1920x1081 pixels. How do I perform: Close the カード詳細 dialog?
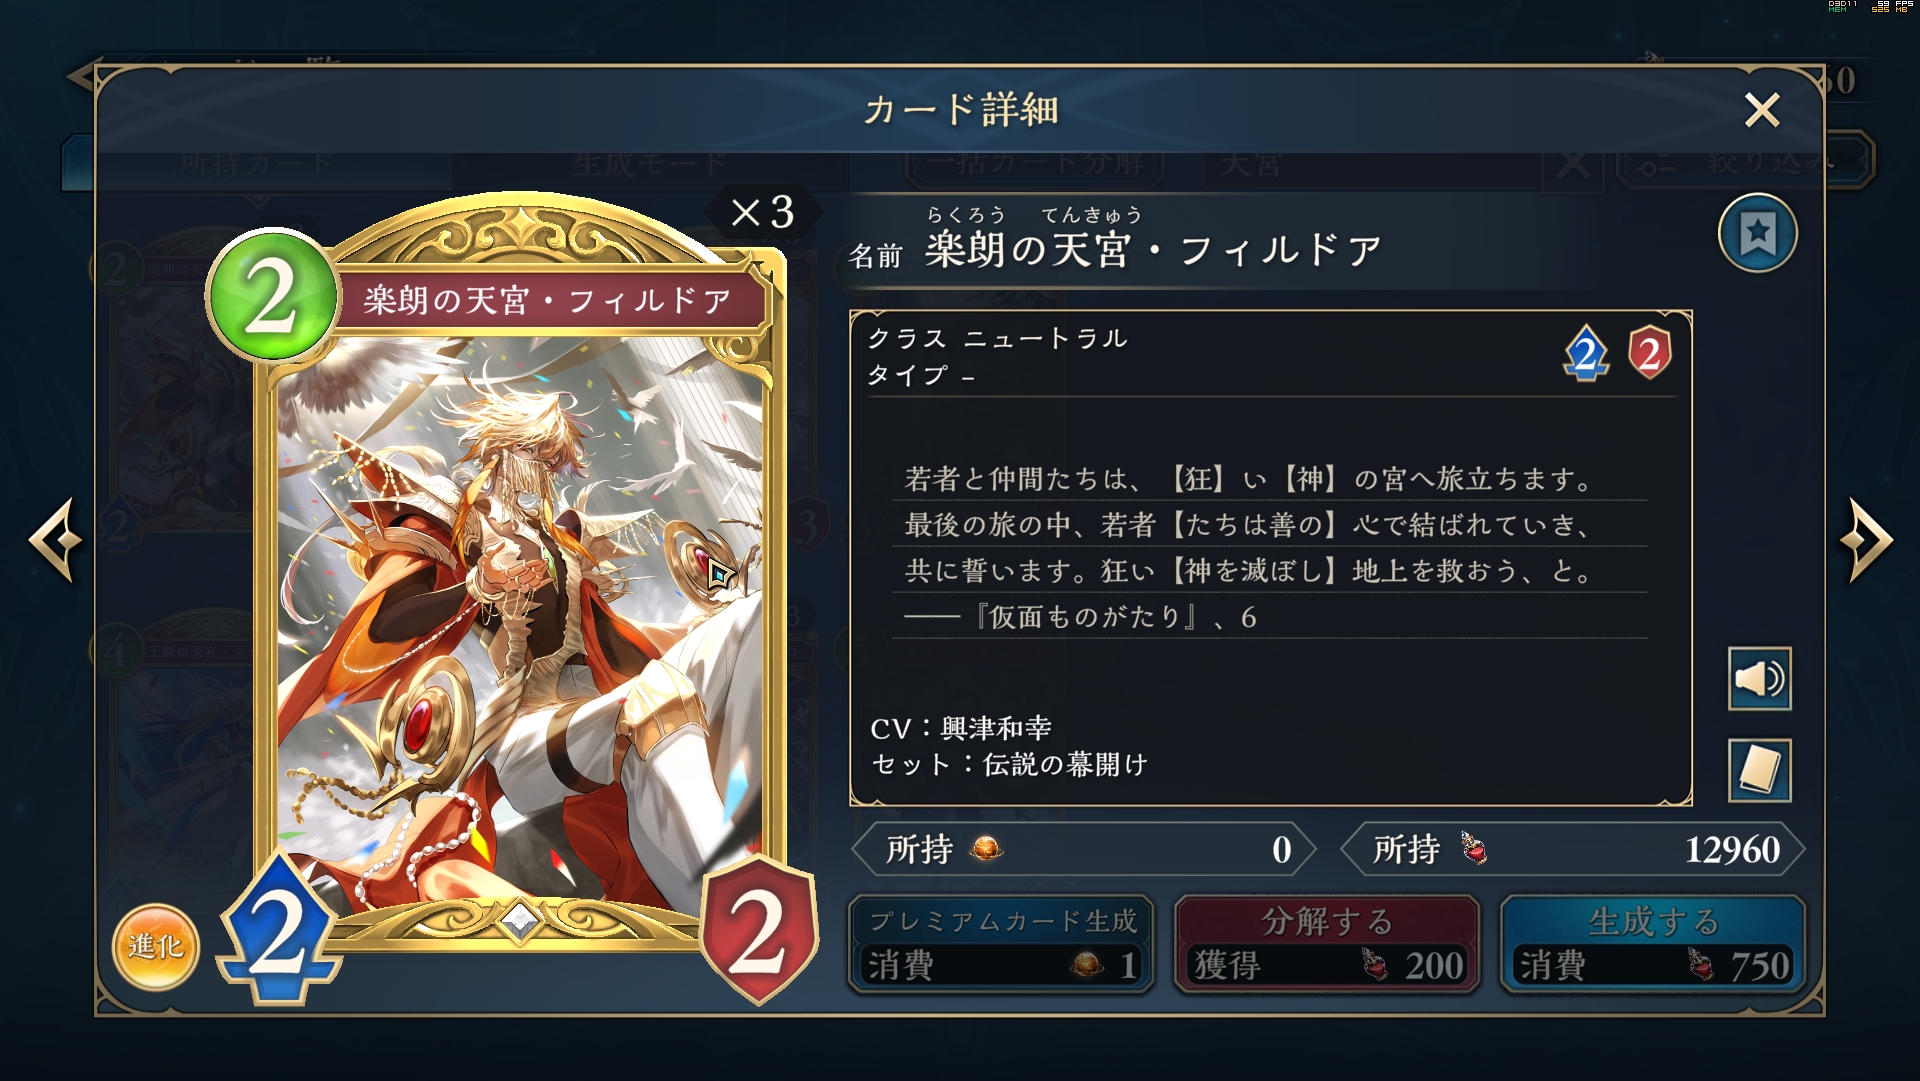click(x=1762, y=109)
